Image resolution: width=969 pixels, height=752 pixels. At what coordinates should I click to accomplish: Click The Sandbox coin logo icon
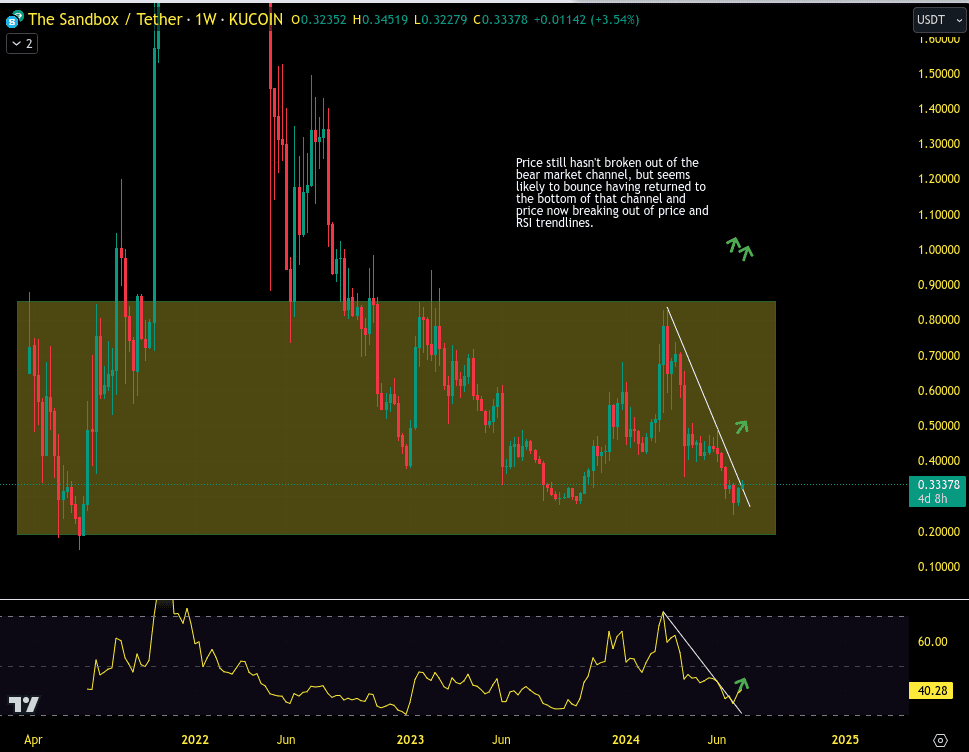pos(14,20)
